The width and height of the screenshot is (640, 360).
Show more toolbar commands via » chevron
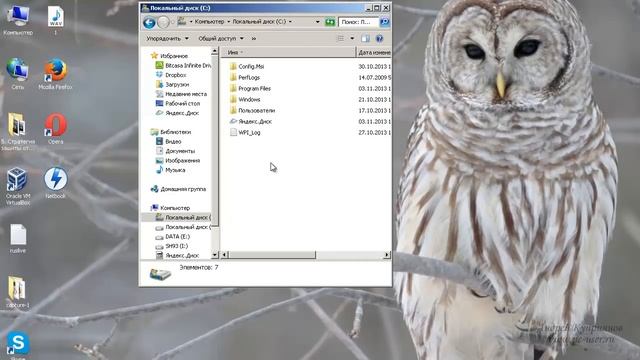pyautogui.click(x=253, y=38)
